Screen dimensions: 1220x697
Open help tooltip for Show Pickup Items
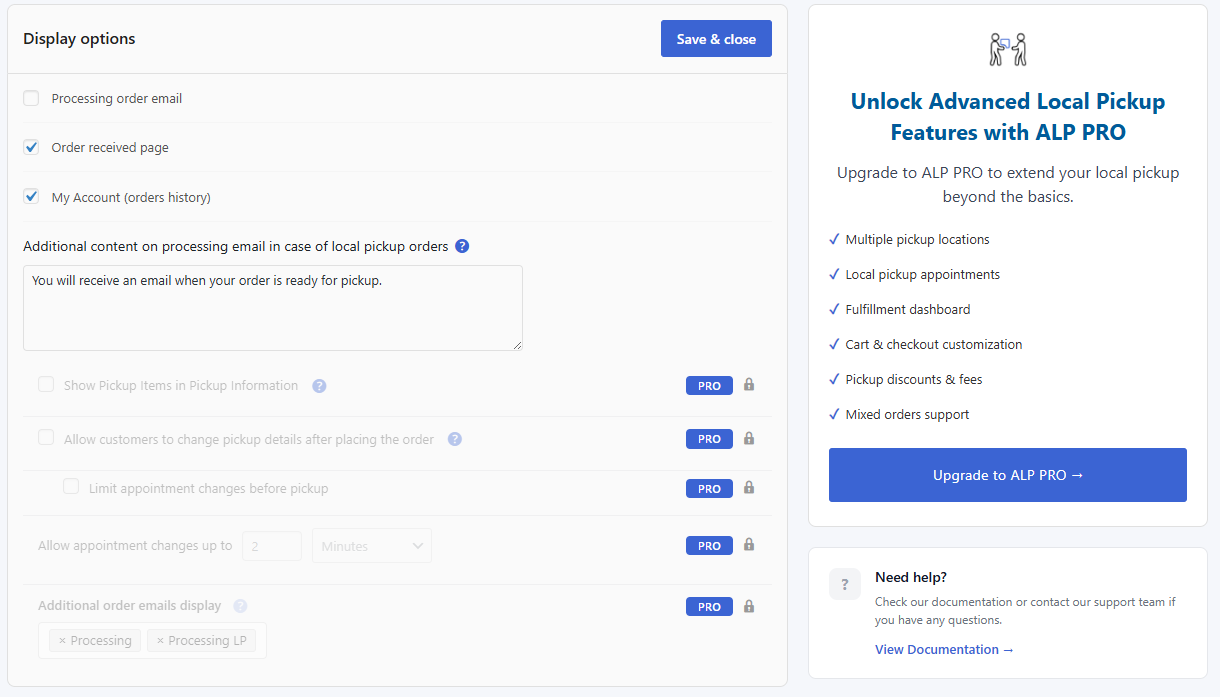(319, 386)
